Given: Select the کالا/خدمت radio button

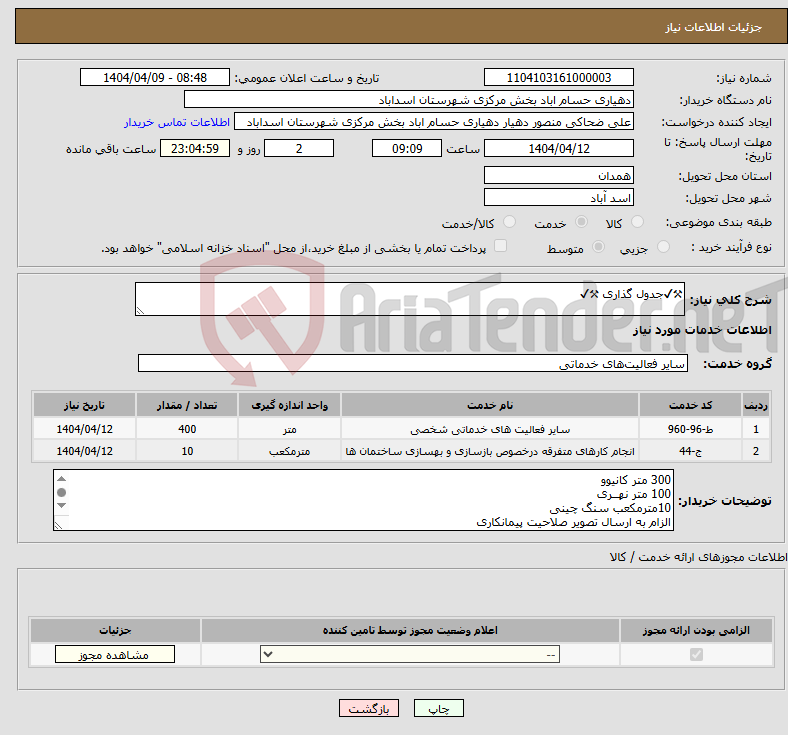Looking at the screenshot, I should coord(510,222).
